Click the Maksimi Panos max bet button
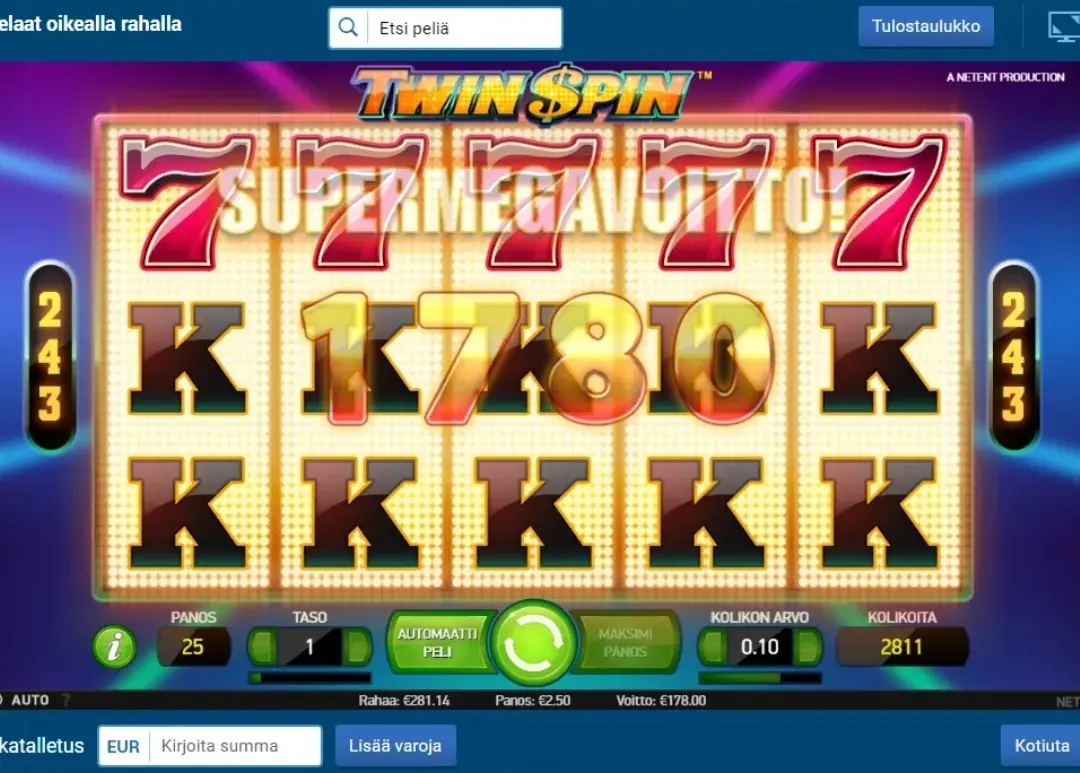1080x773 pixels. tap(625, 643)
